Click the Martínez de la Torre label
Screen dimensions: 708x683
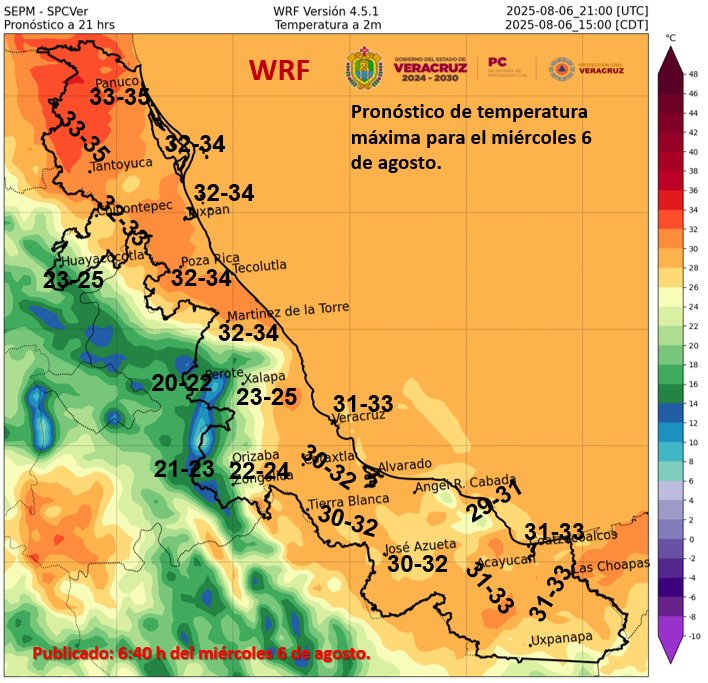289,310
